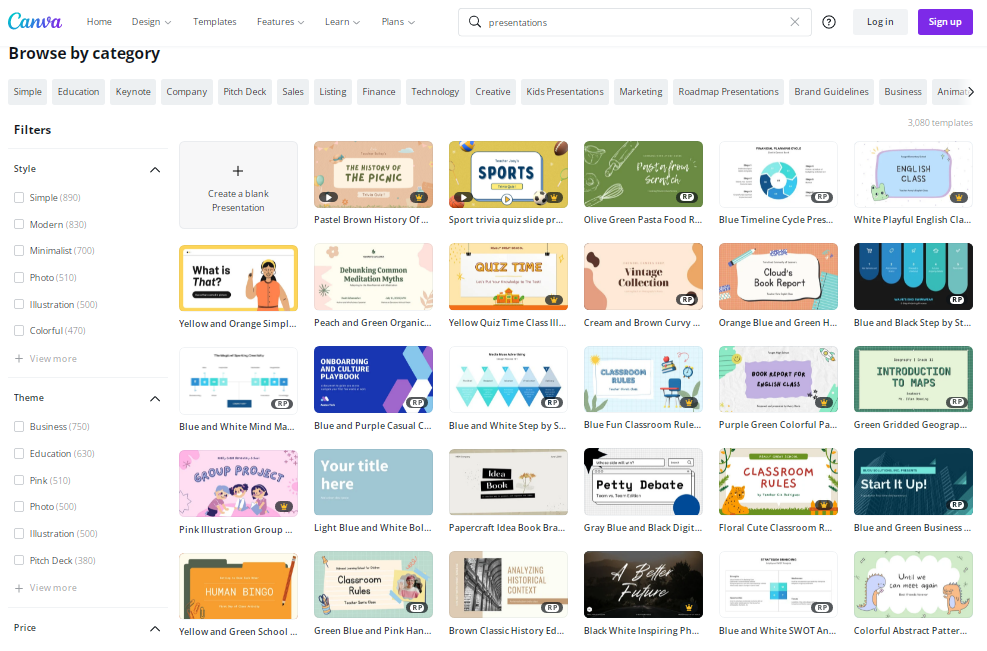This screenshot has width=987, height=651.
Task: Clear the presentations search using the X icon
Action: 795,20
